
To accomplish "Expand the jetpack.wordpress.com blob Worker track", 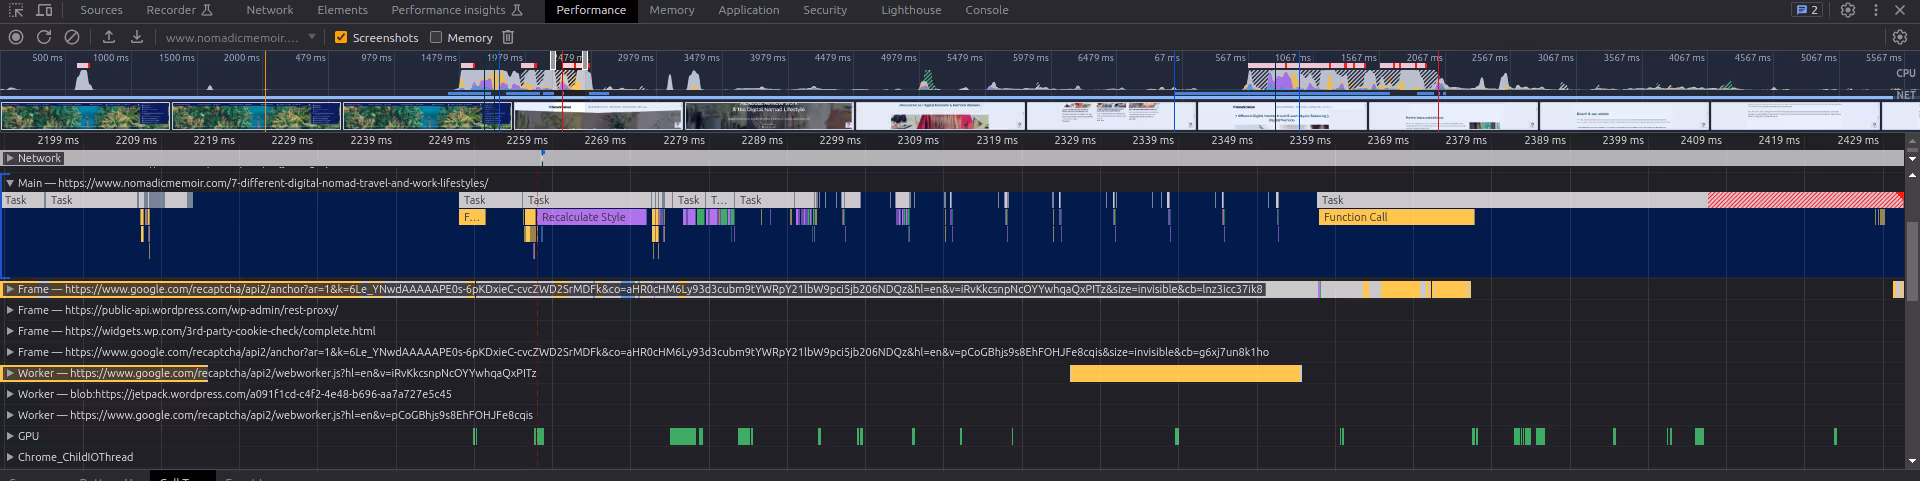I will [10, 394].
